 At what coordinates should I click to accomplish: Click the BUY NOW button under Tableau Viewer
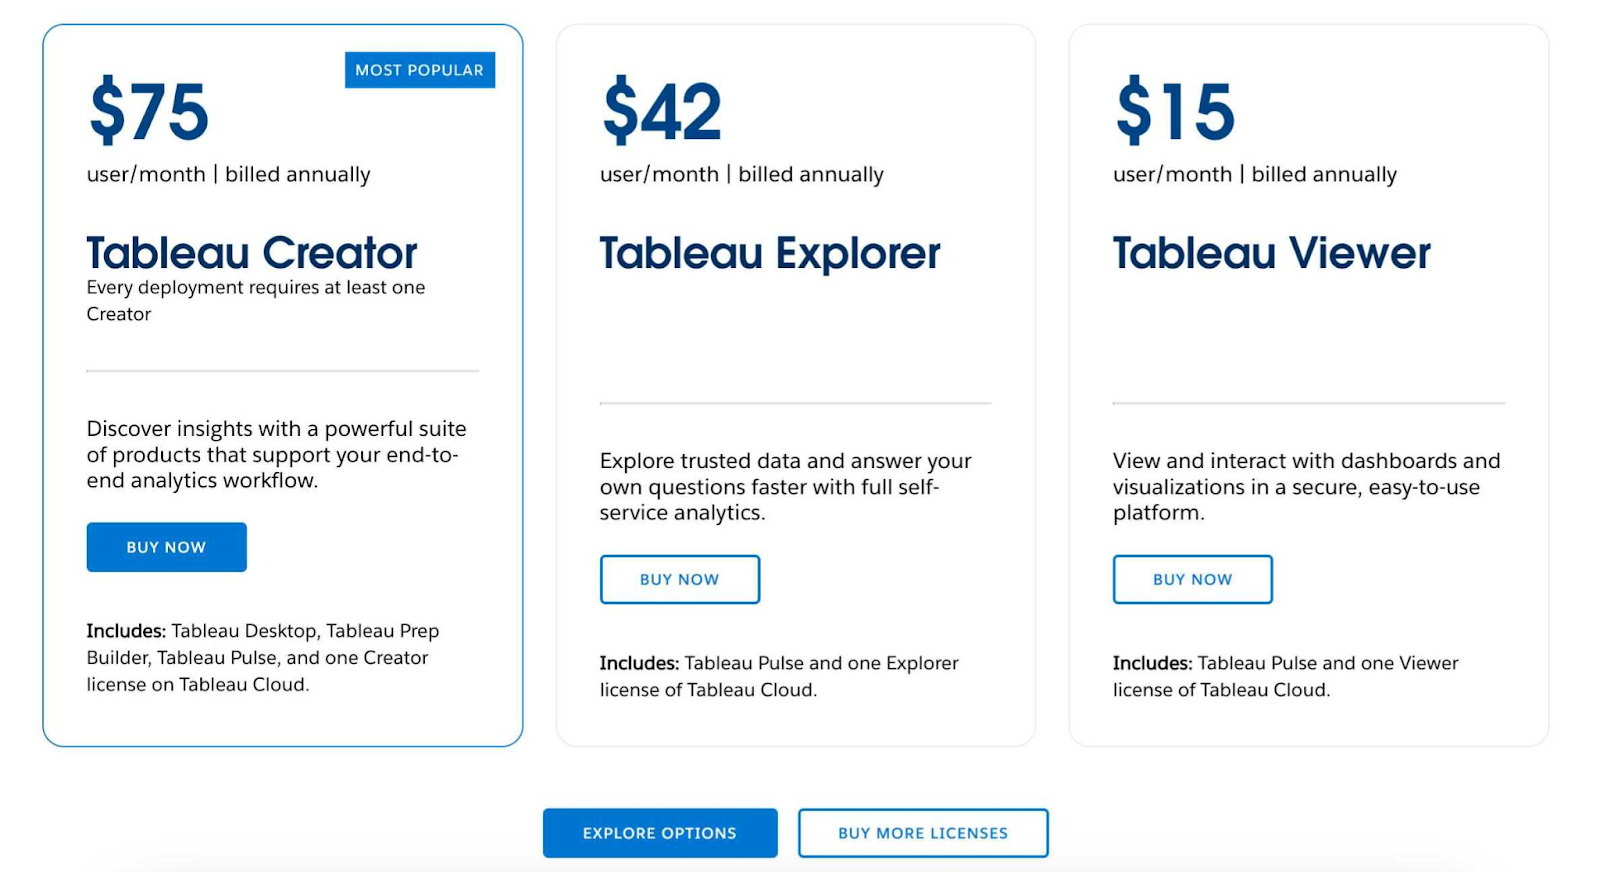point(1192,579)
